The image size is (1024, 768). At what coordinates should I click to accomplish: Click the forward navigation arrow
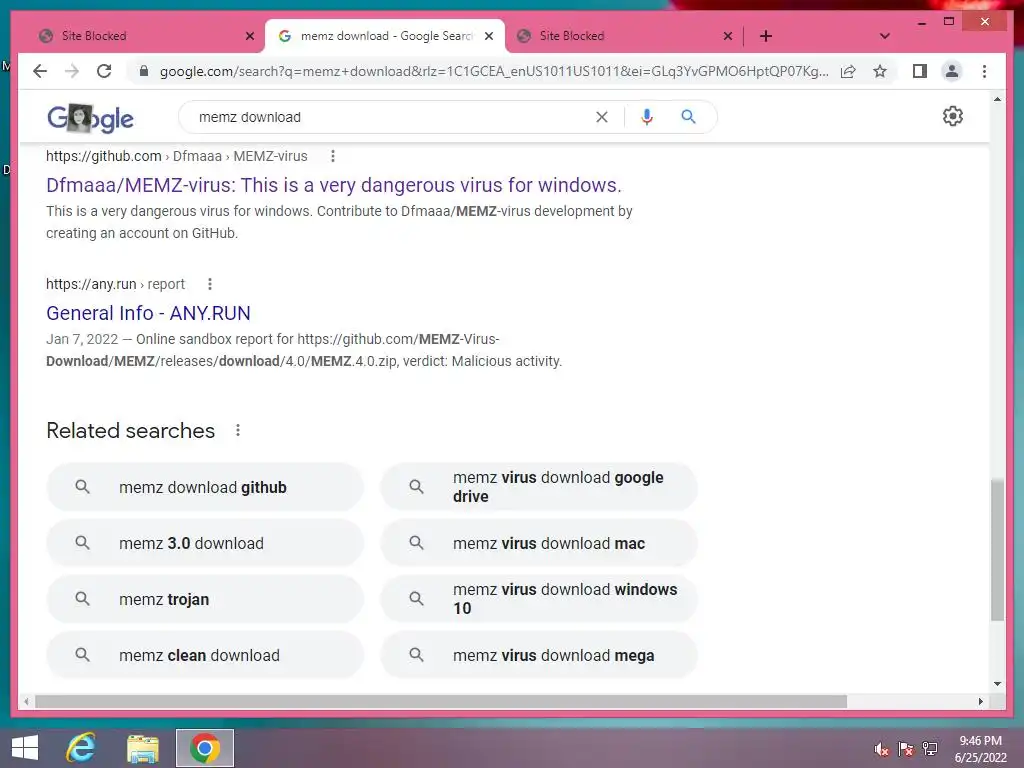[x=72, y=71]
